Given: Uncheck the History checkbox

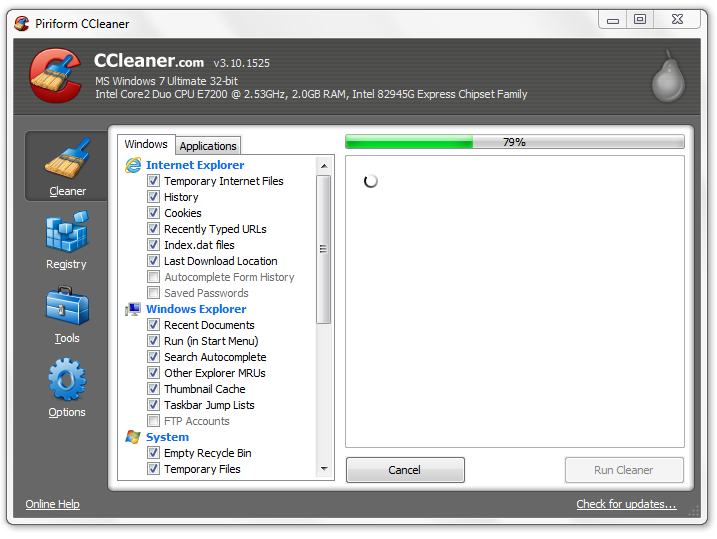Looking at the screenshot, I should [x=154, y=197].
